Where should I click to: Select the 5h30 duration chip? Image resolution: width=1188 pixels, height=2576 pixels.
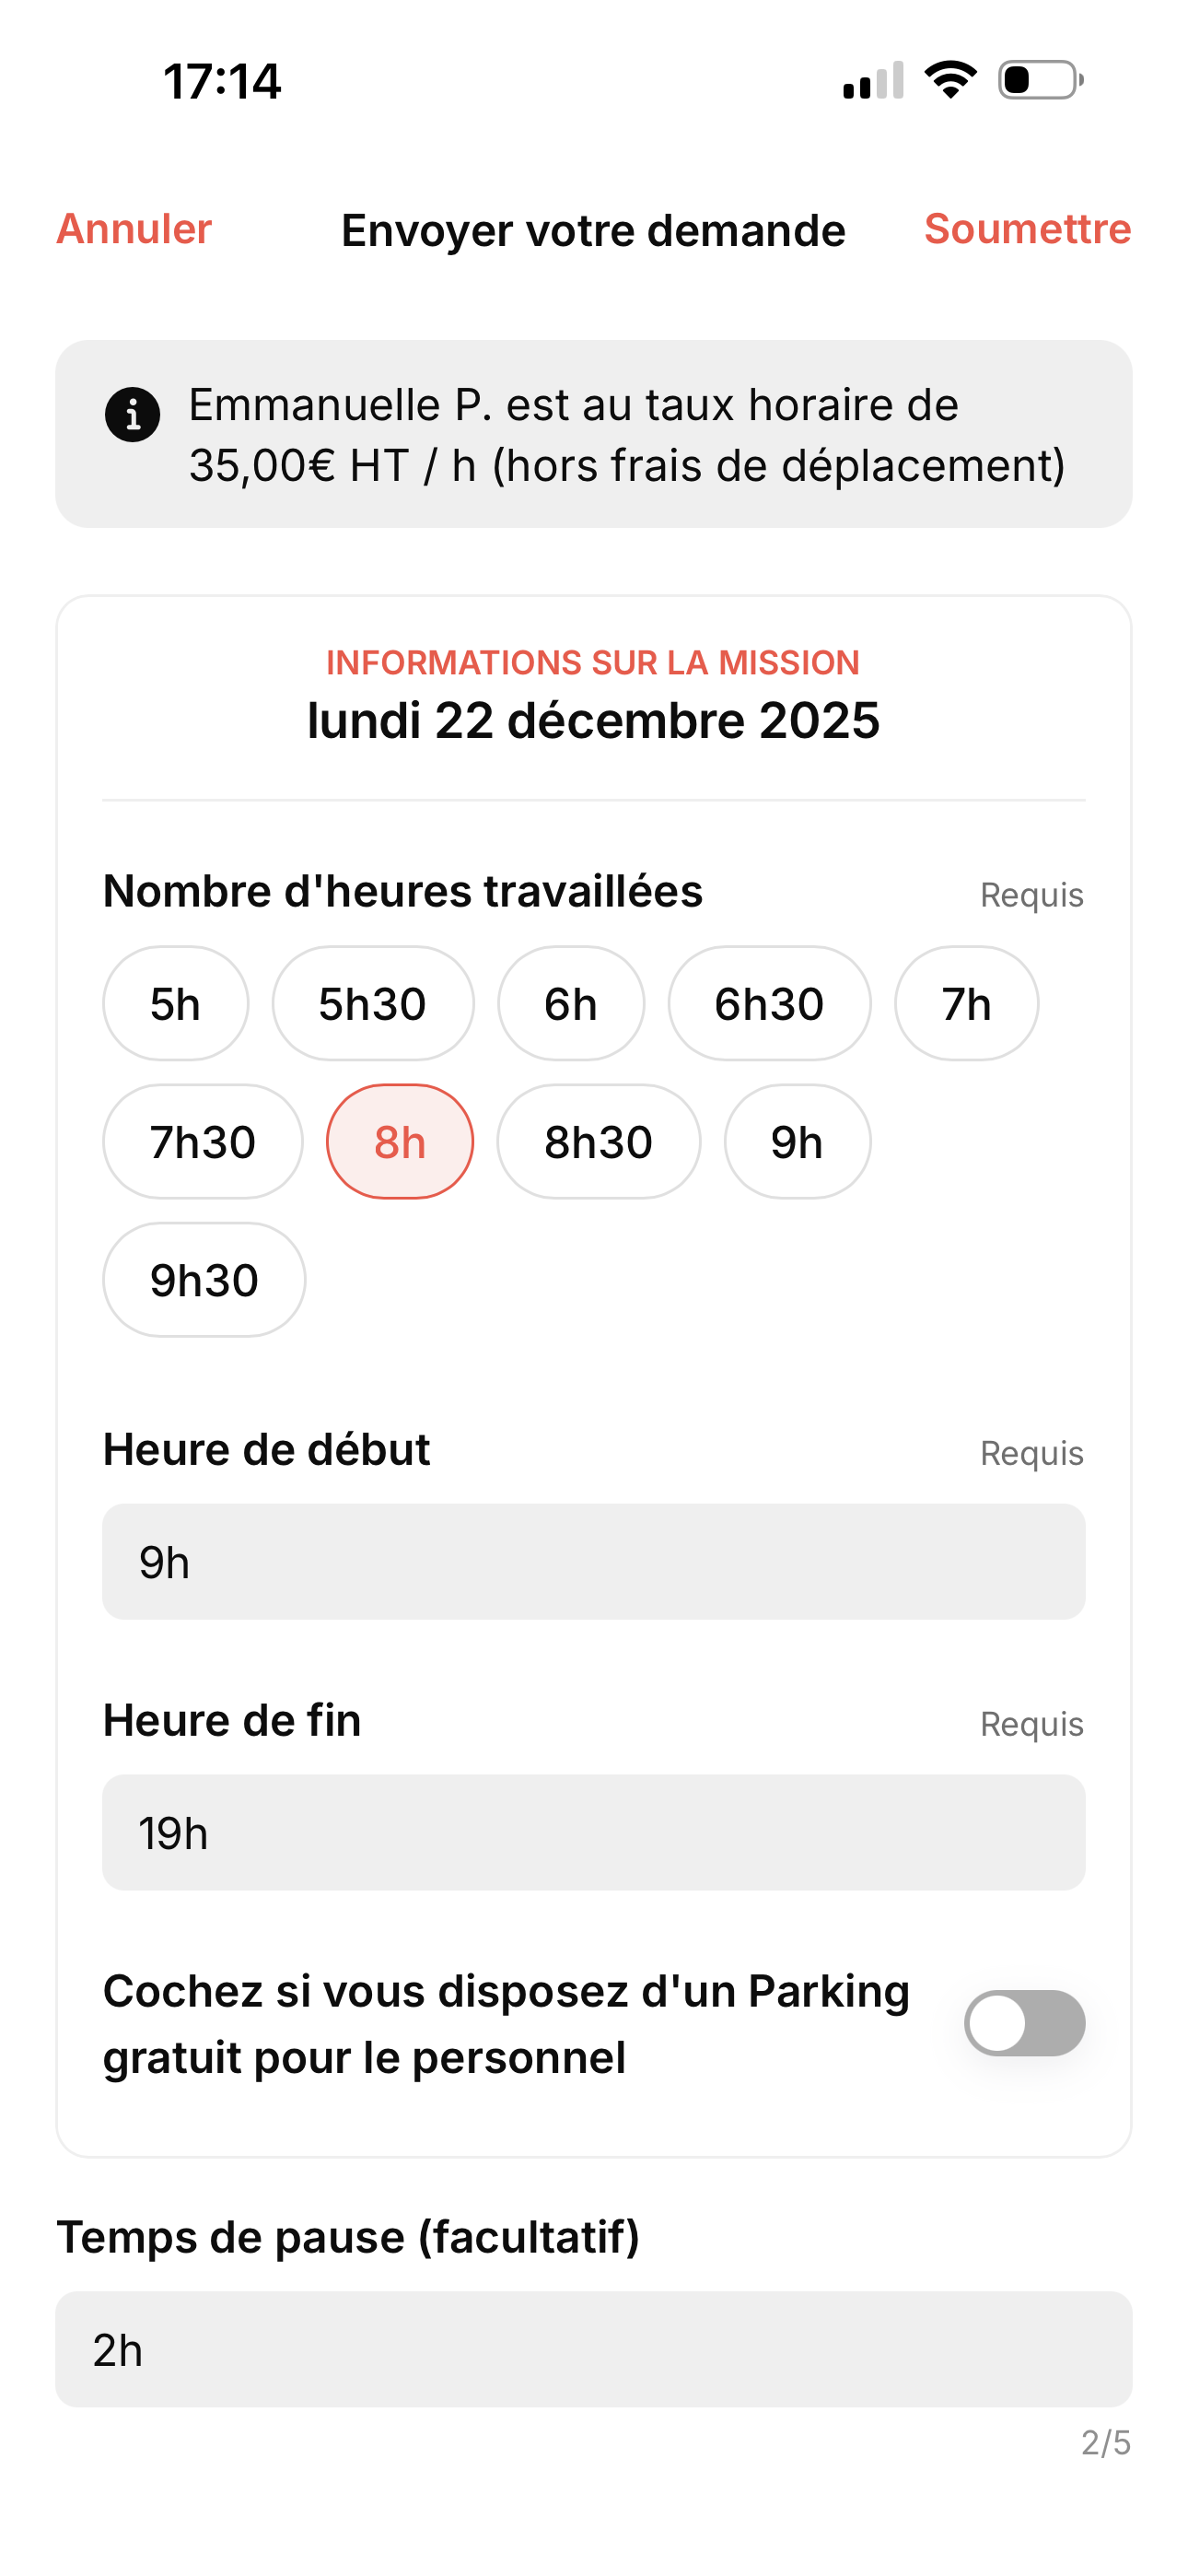[372, 1003]
